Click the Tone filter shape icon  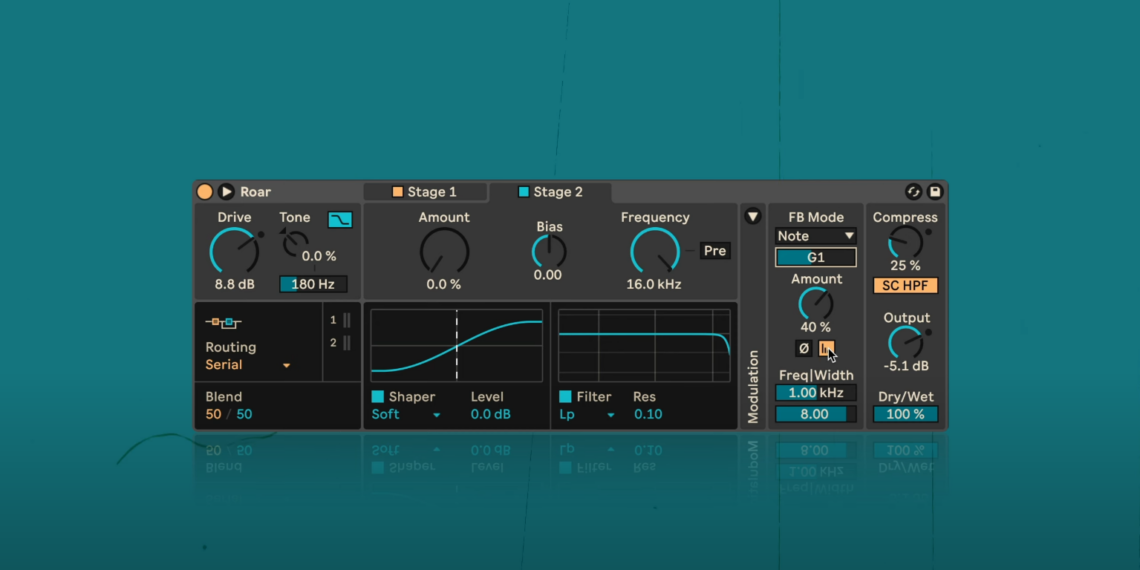pyautogui.click(x=340, y=220)
